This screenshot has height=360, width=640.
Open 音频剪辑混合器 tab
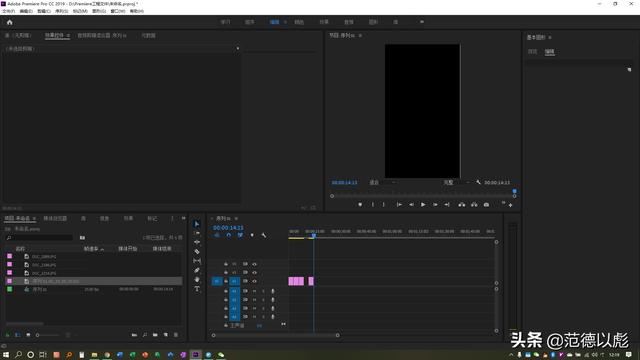click(x=102, y=36)
